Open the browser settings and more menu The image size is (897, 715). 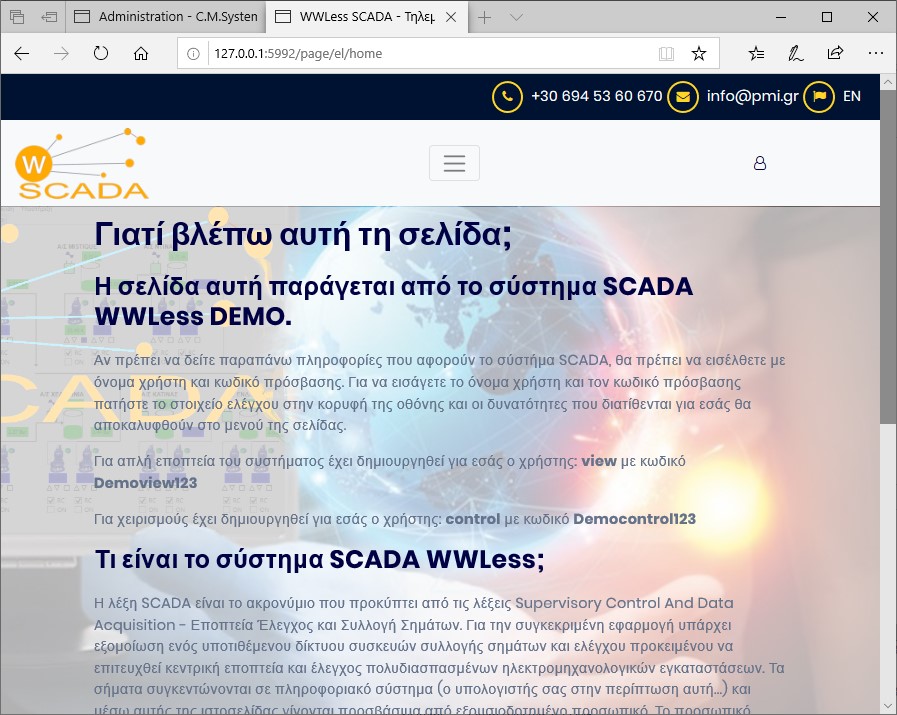tap(875, 54)
